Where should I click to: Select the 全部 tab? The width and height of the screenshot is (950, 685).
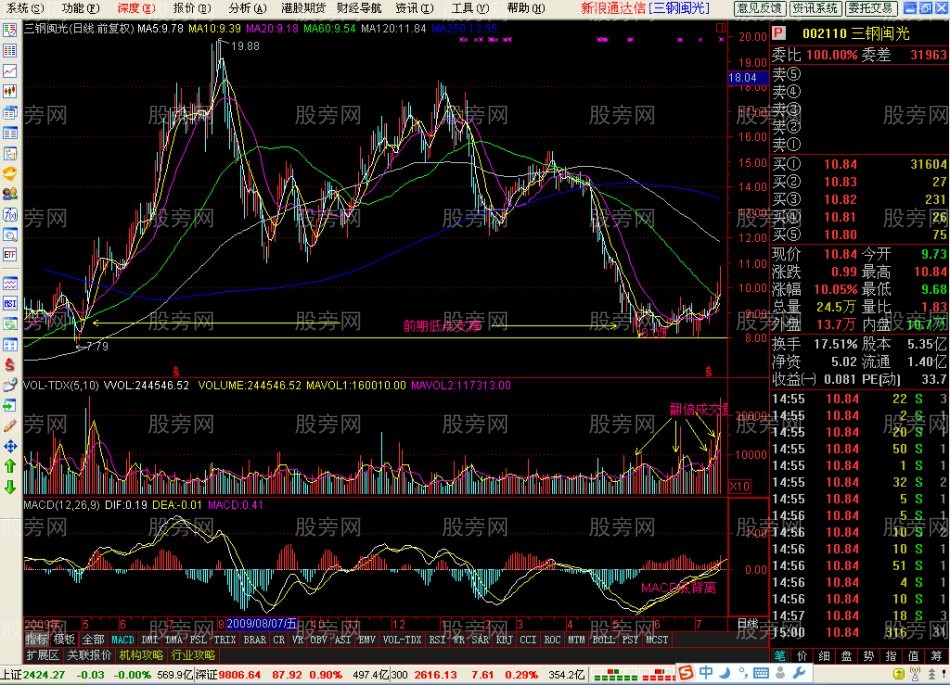click(x=93, y=640)
